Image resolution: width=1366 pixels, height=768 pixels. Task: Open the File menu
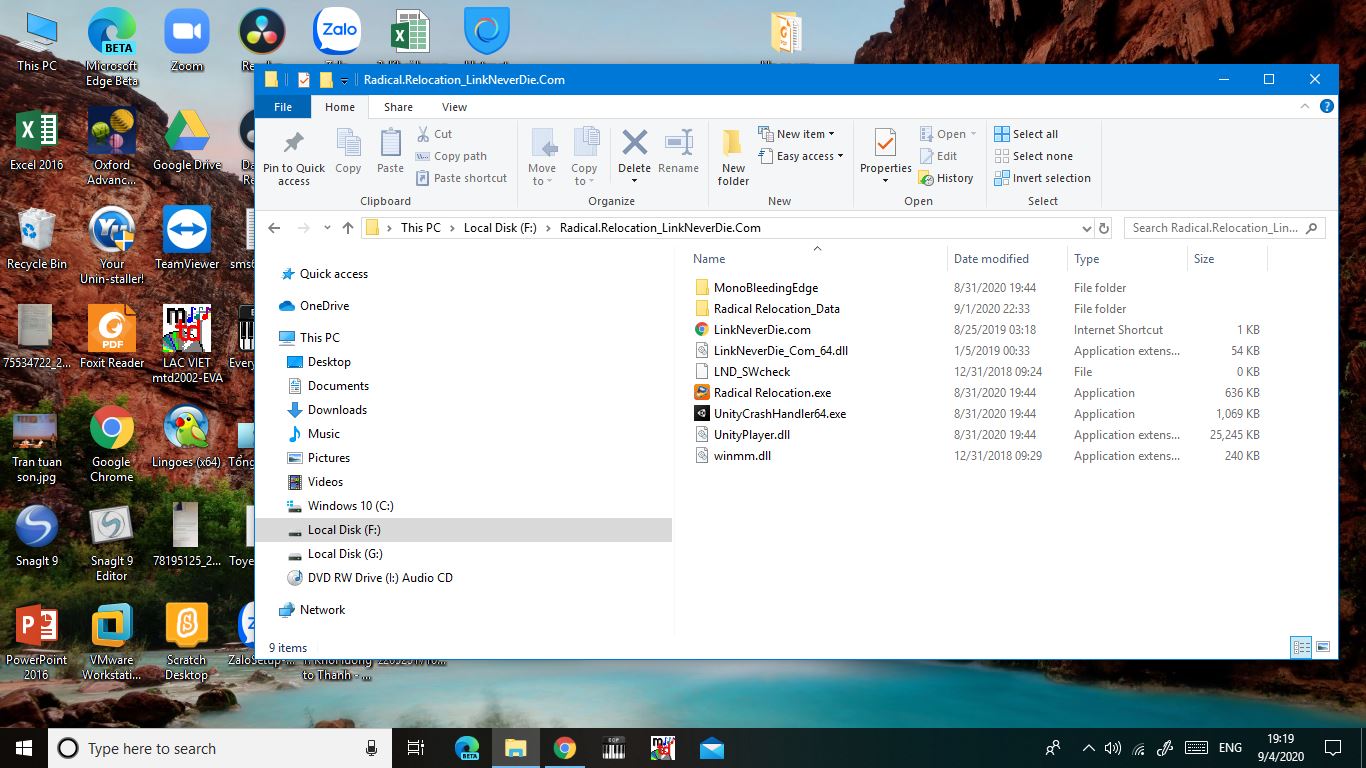(x=283, y=107)
